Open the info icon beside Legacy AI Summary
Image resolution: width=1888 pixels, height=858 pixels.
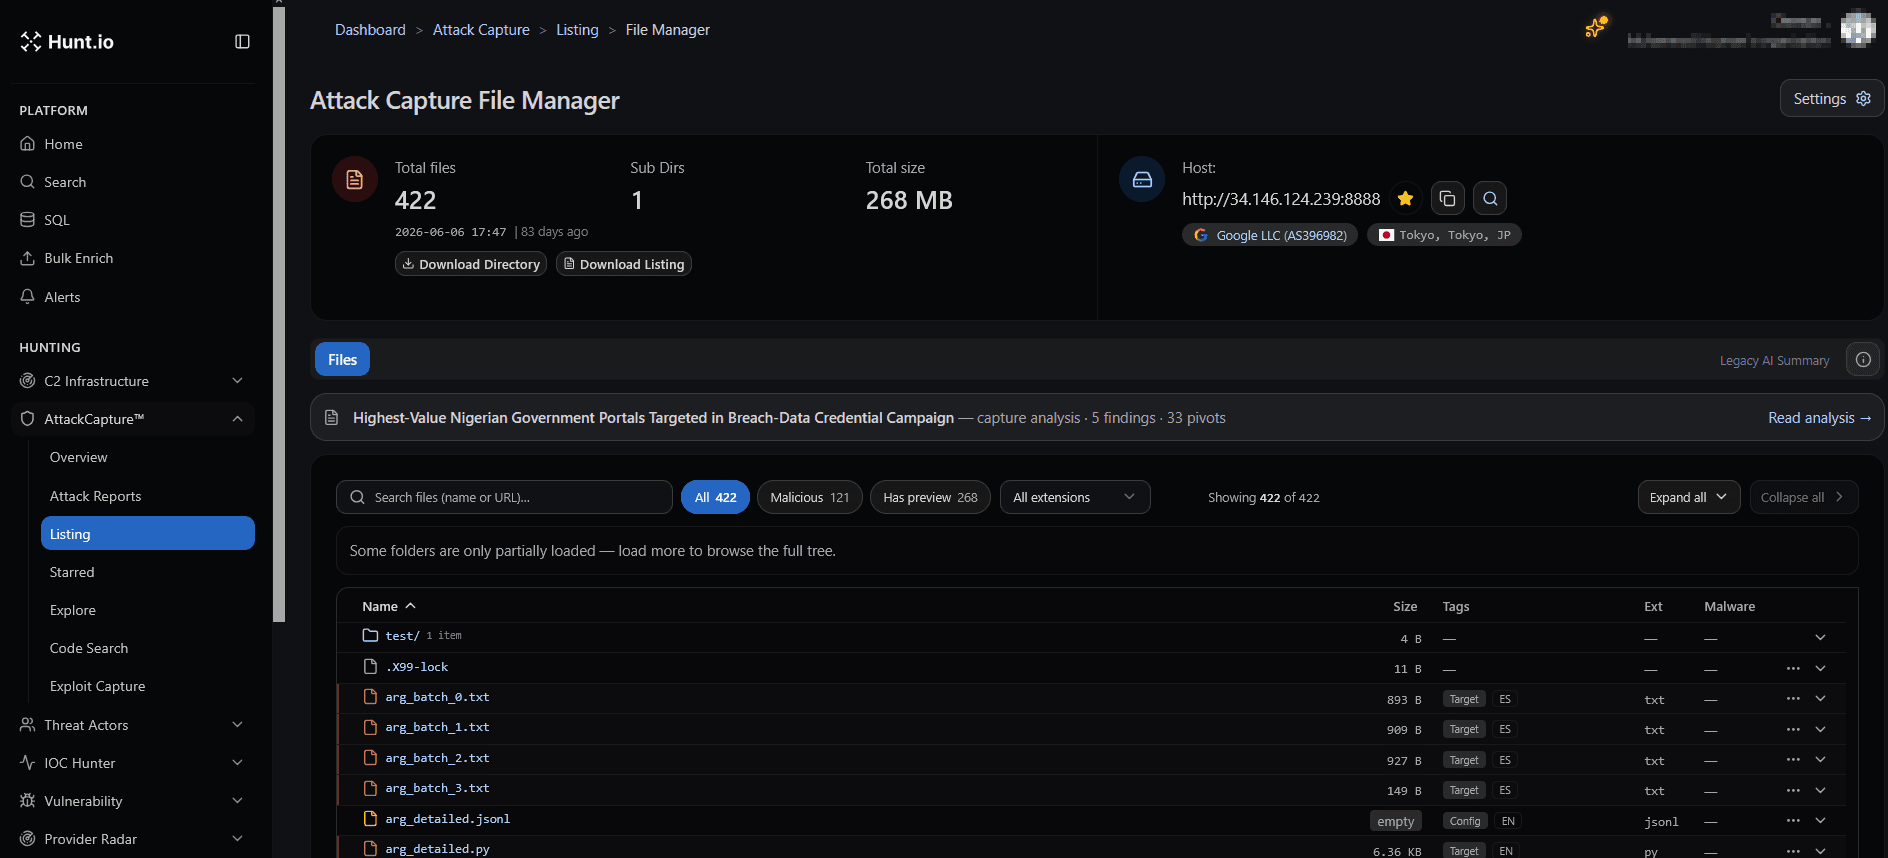coord(1863,360)
